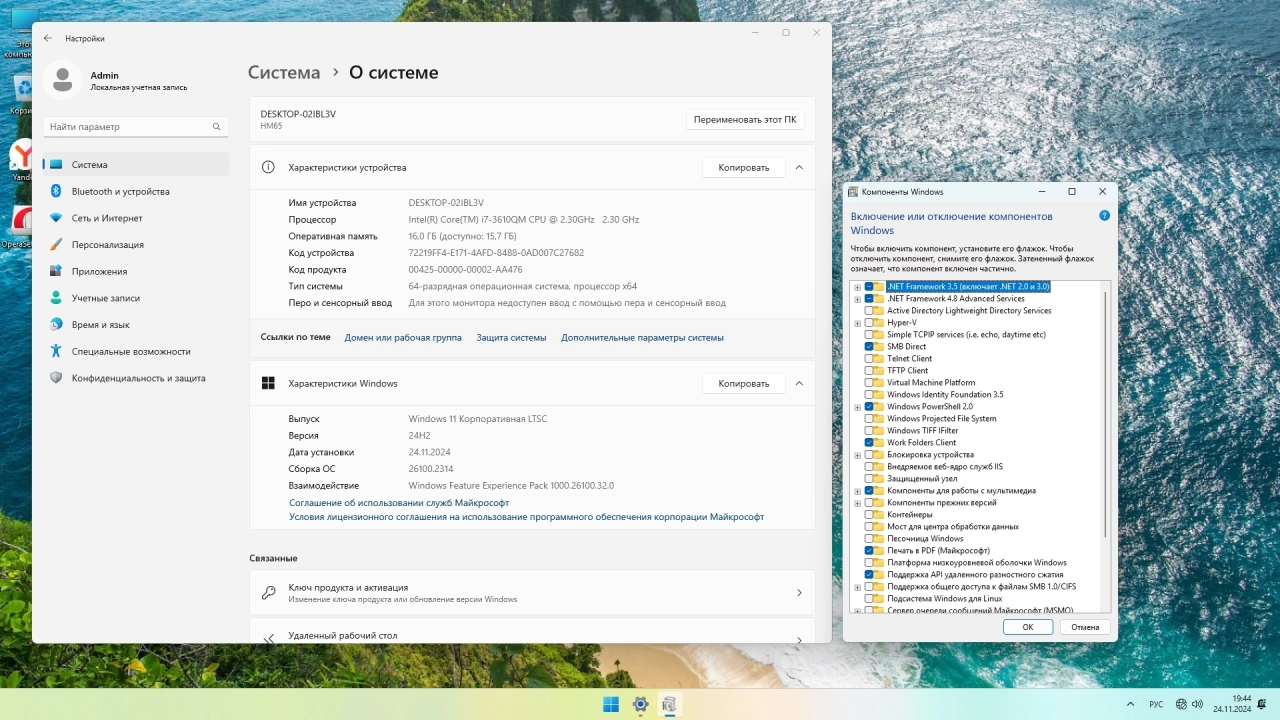The image size is (1280, 720).
Task: Enable the Hyper-V checkbox
Action: 869,323
